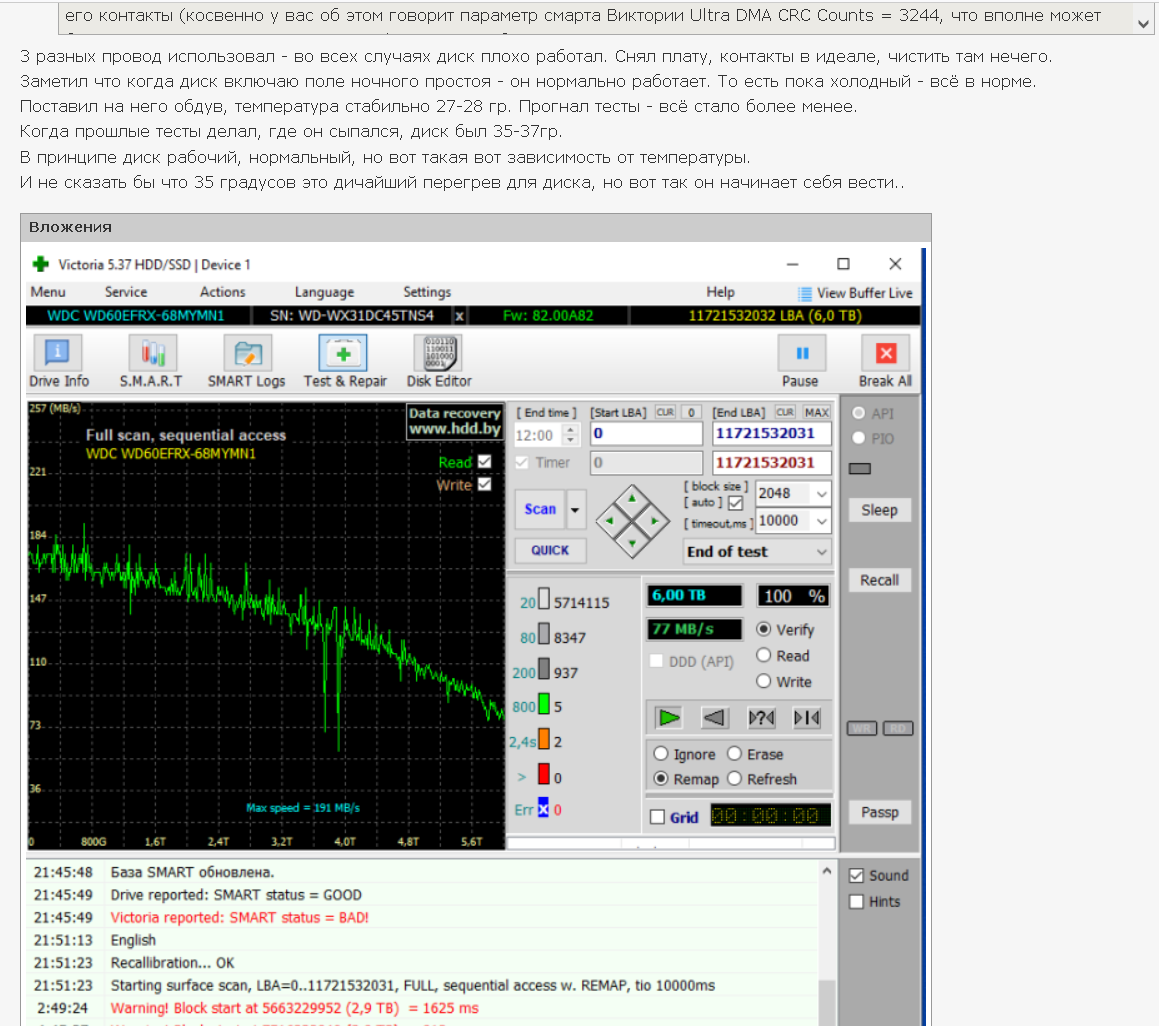The height and width of the screenshot is (1026, 1159).
Task: Open the Scan button dropdown arrow
Action: point(574,509)
